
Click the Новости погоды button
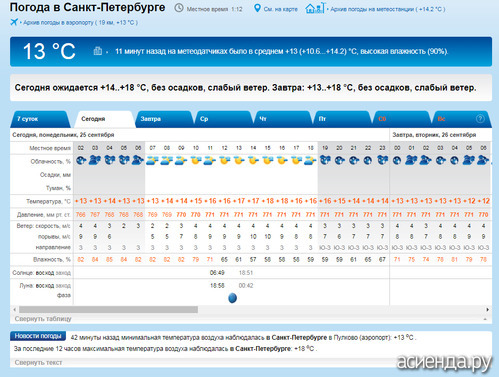38,336
